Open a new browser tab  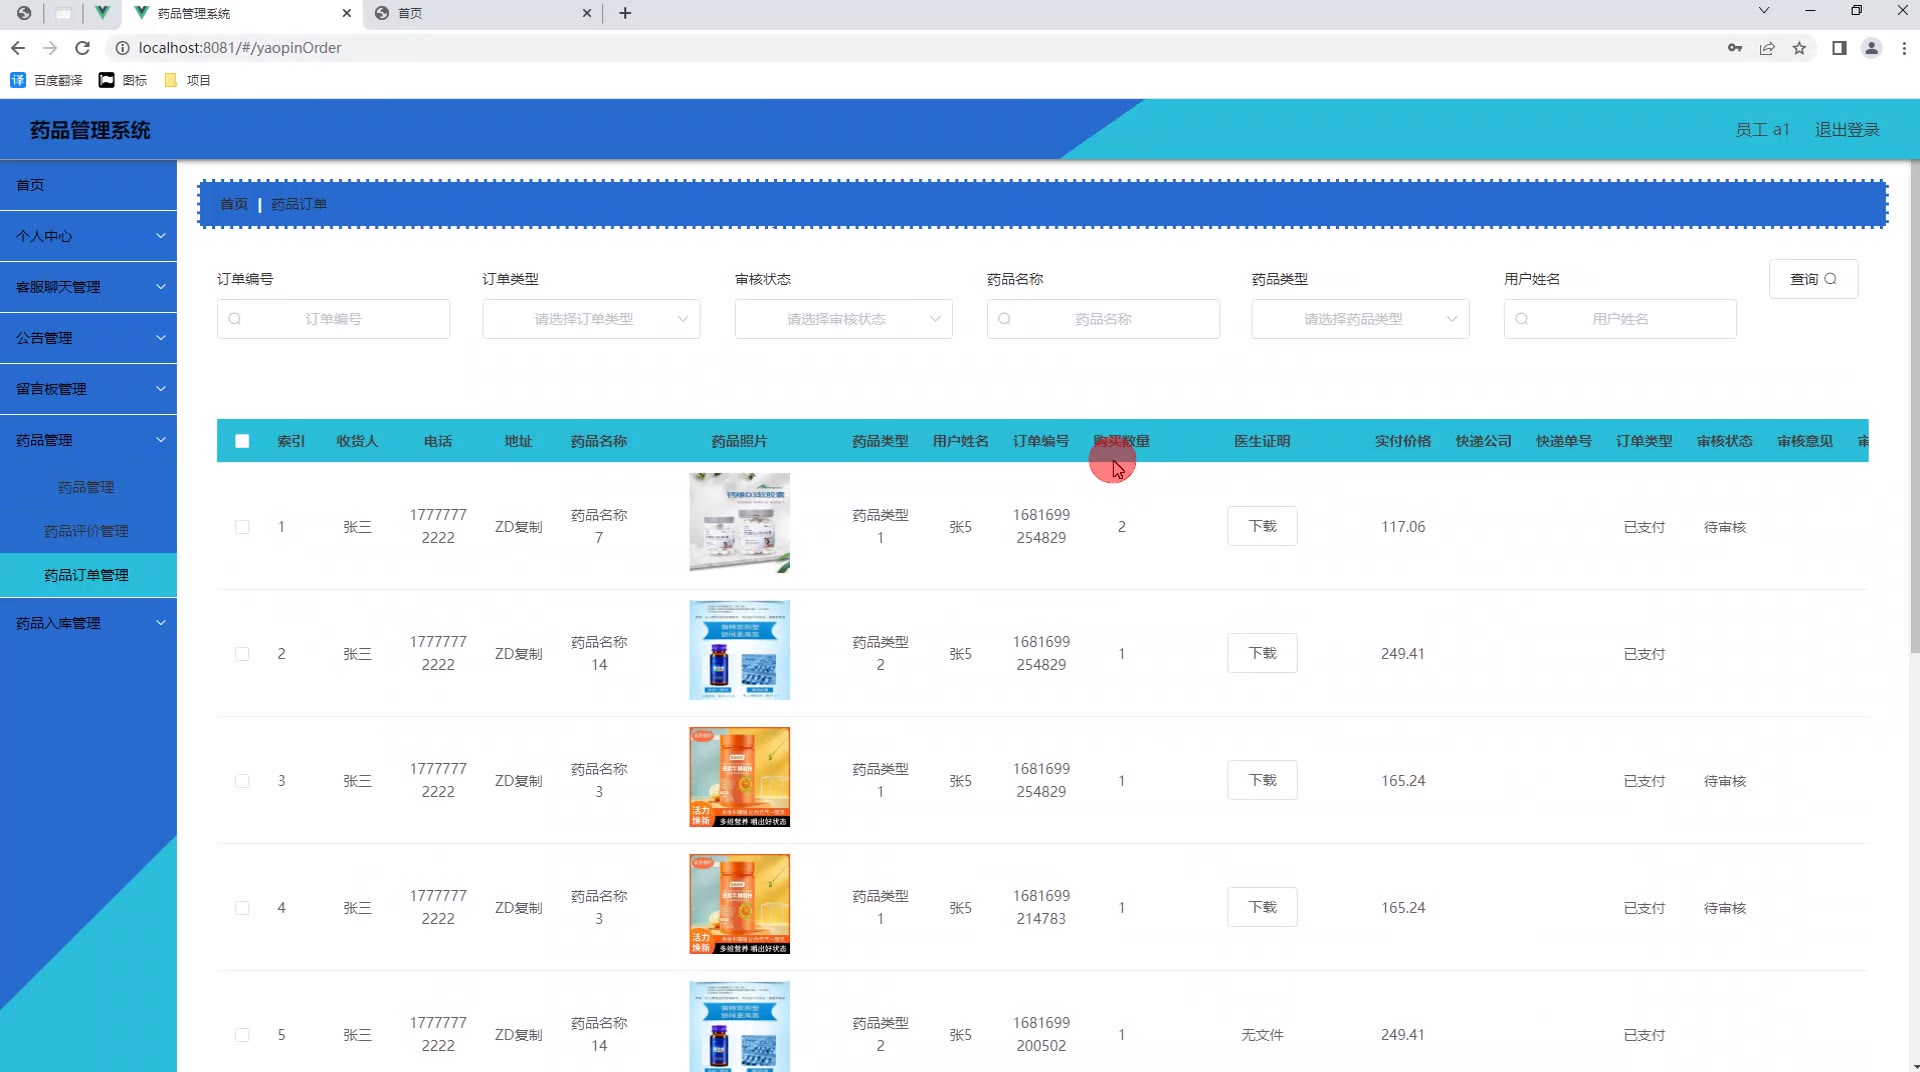coord(625,13)
